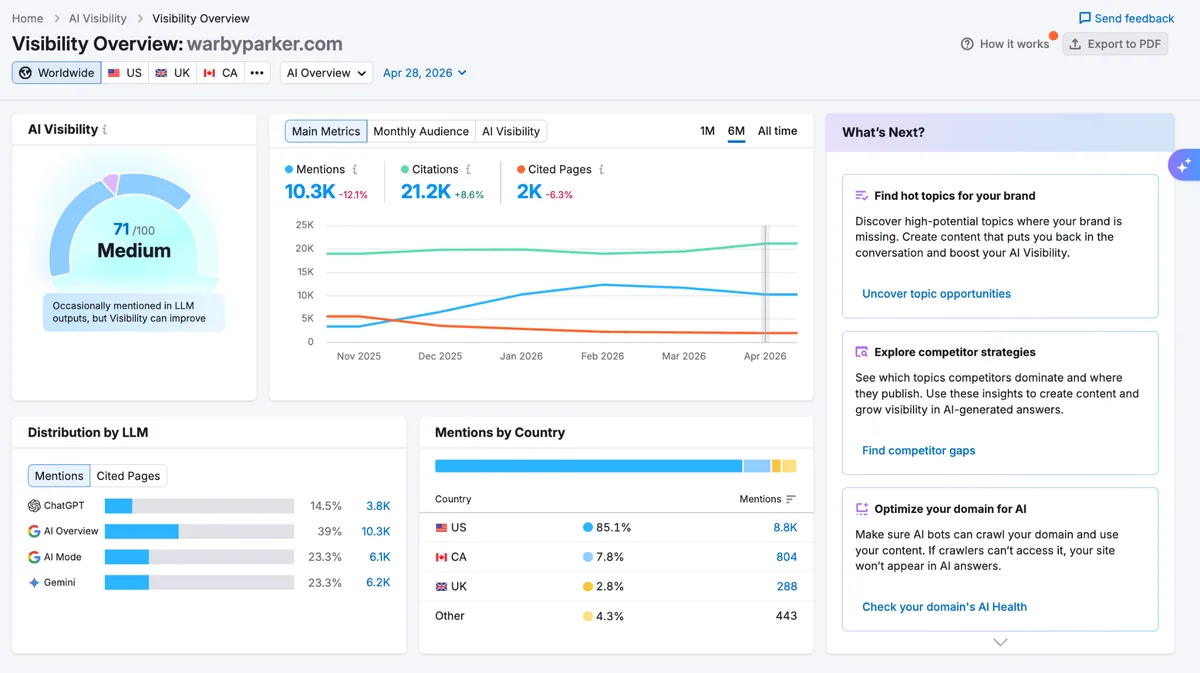Click the 288 UK mentions link
Screen dimensions: 1200x673
[x=786, y=586]
